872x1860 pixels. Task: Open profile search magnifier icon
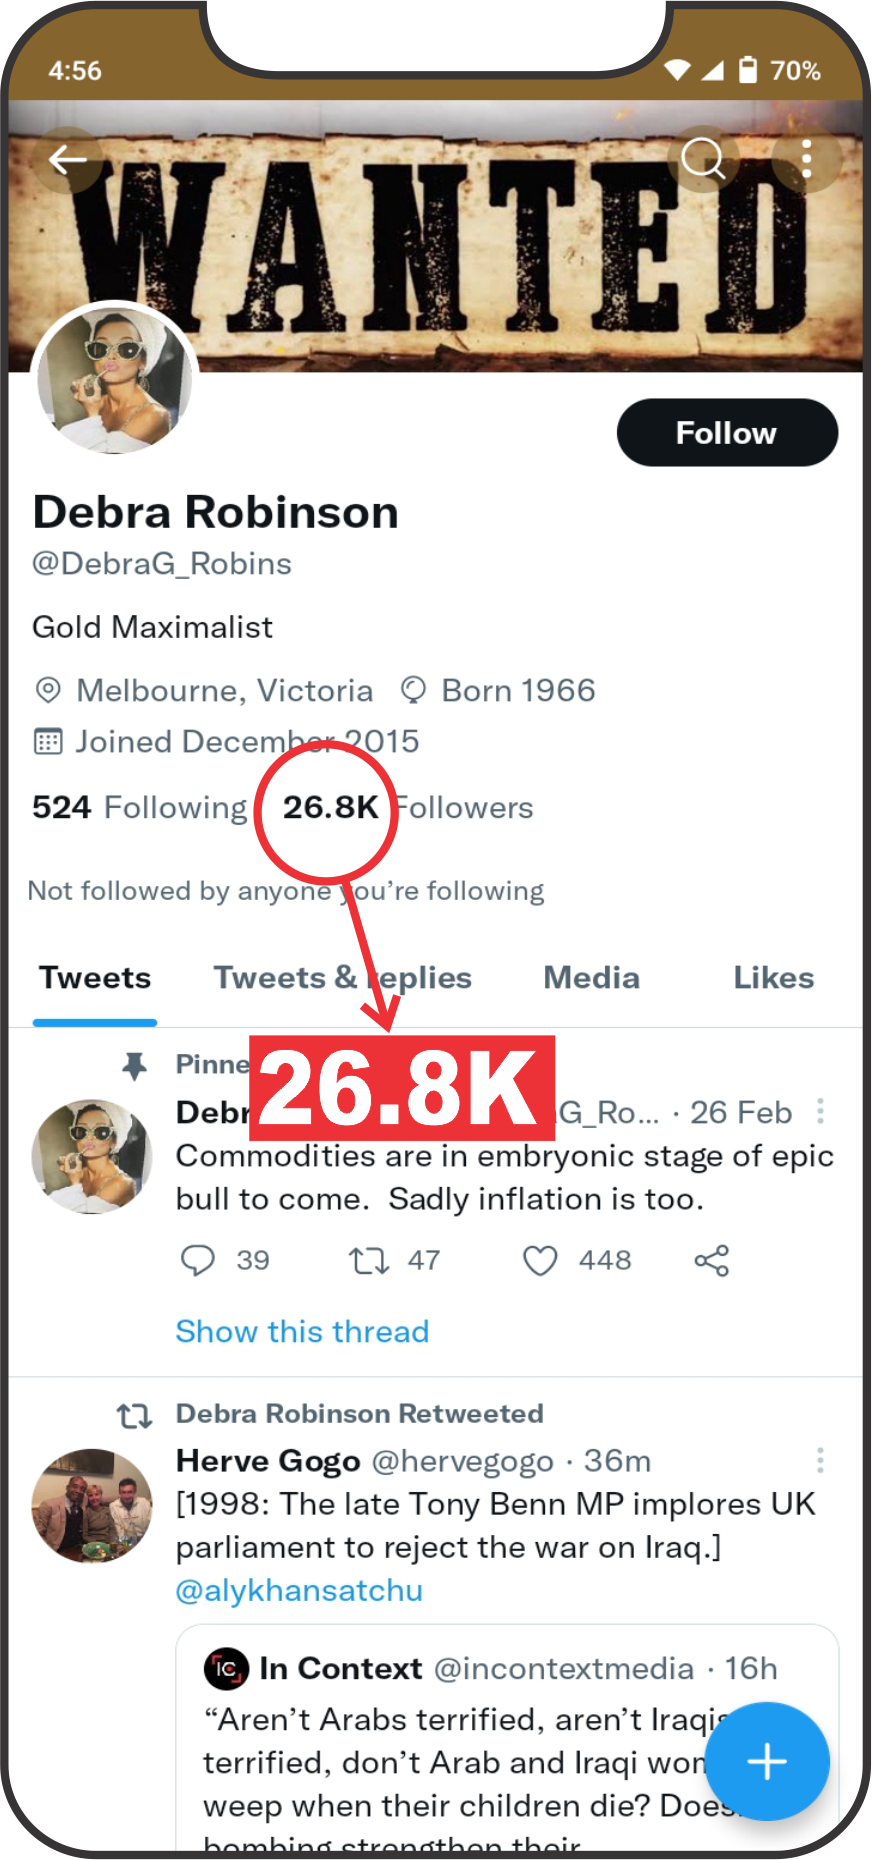703,158
